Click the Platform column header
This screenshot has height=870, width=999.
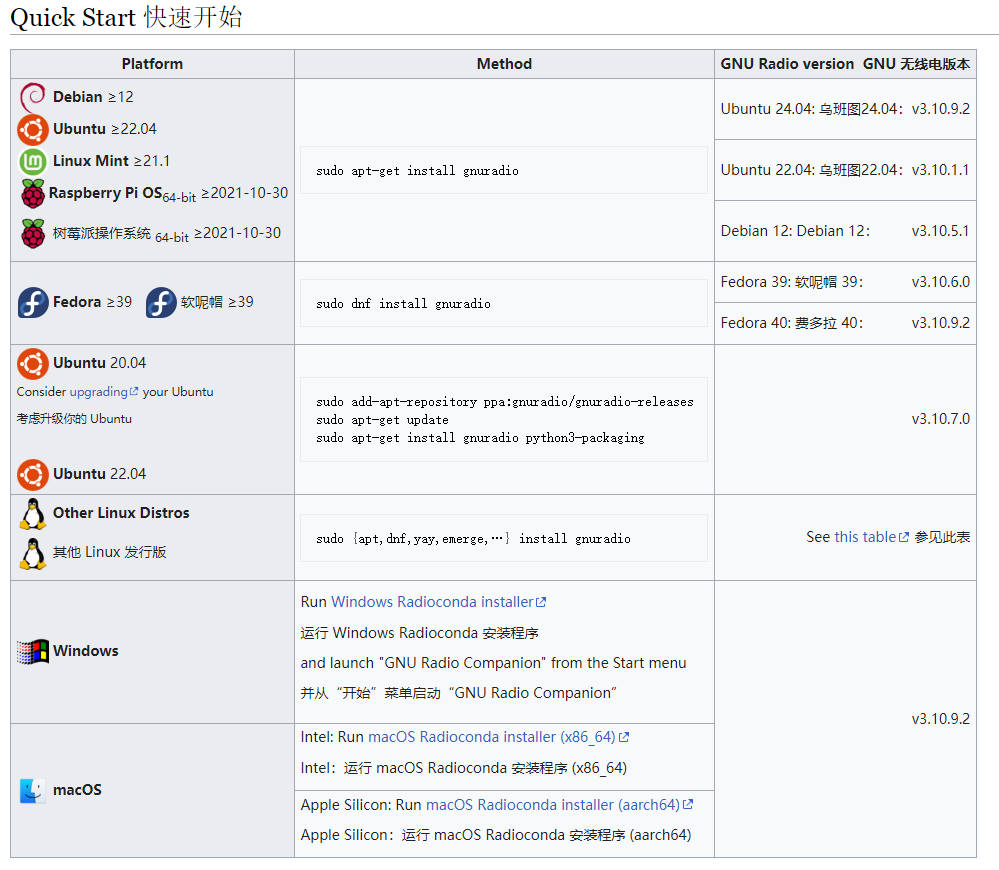[x=152, y=64]
